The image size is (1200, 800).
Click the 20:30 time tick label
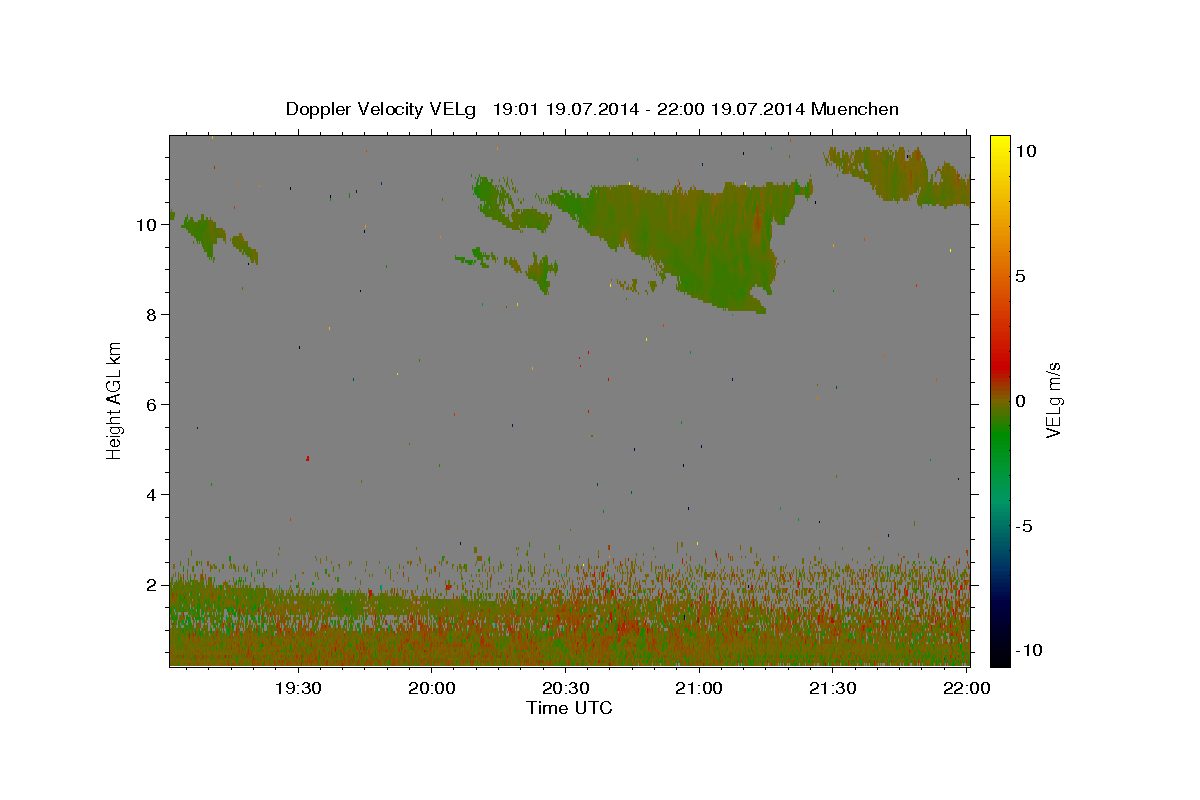(565, 688)
